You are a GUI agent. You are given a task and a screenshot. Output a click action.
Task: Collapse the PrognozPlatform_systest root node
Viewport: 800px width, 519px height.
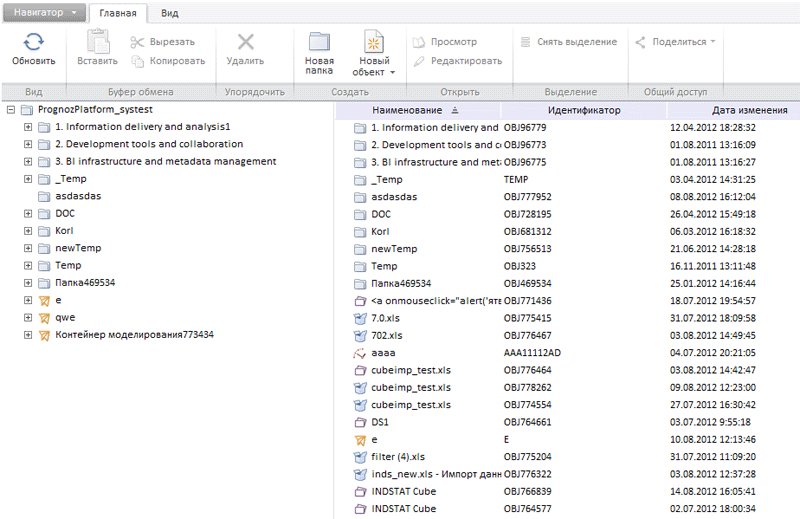click(x=11, y=110)
